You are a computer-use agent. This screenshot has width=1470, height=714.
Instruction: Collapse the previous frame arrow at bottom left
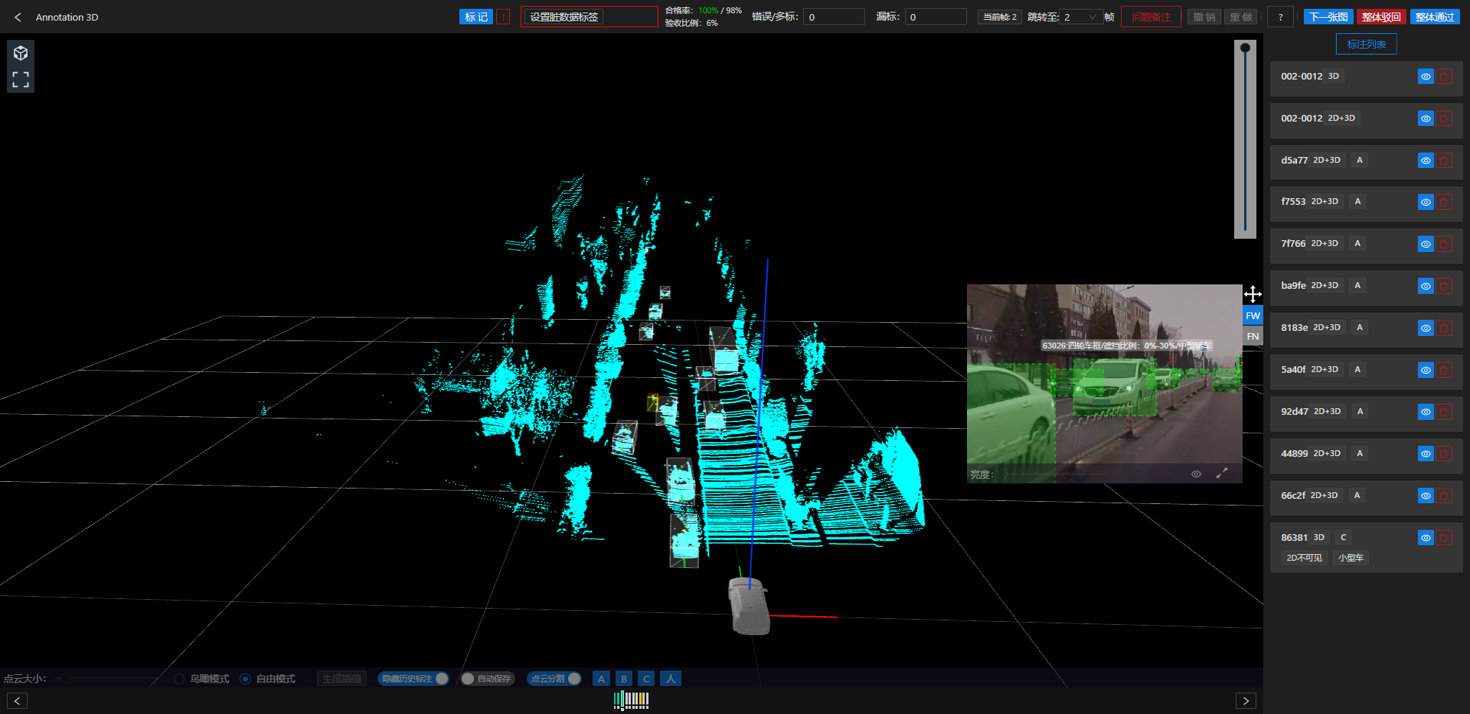(16, 700)
